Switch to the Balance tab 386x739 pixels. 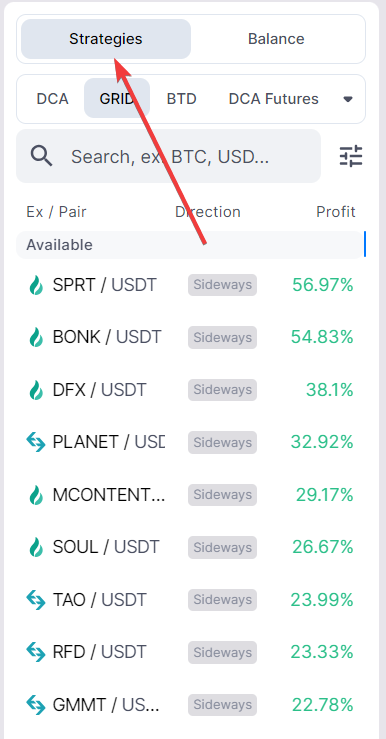[x=276, y=39]
